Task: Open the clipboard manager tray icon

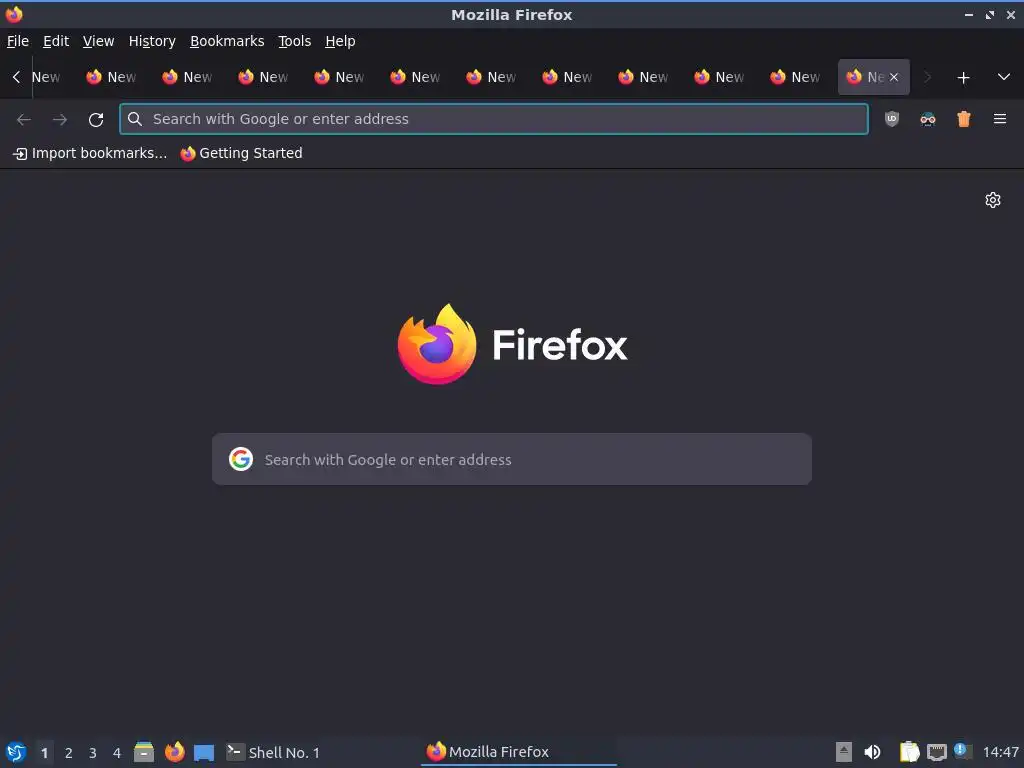Action: 909,752
